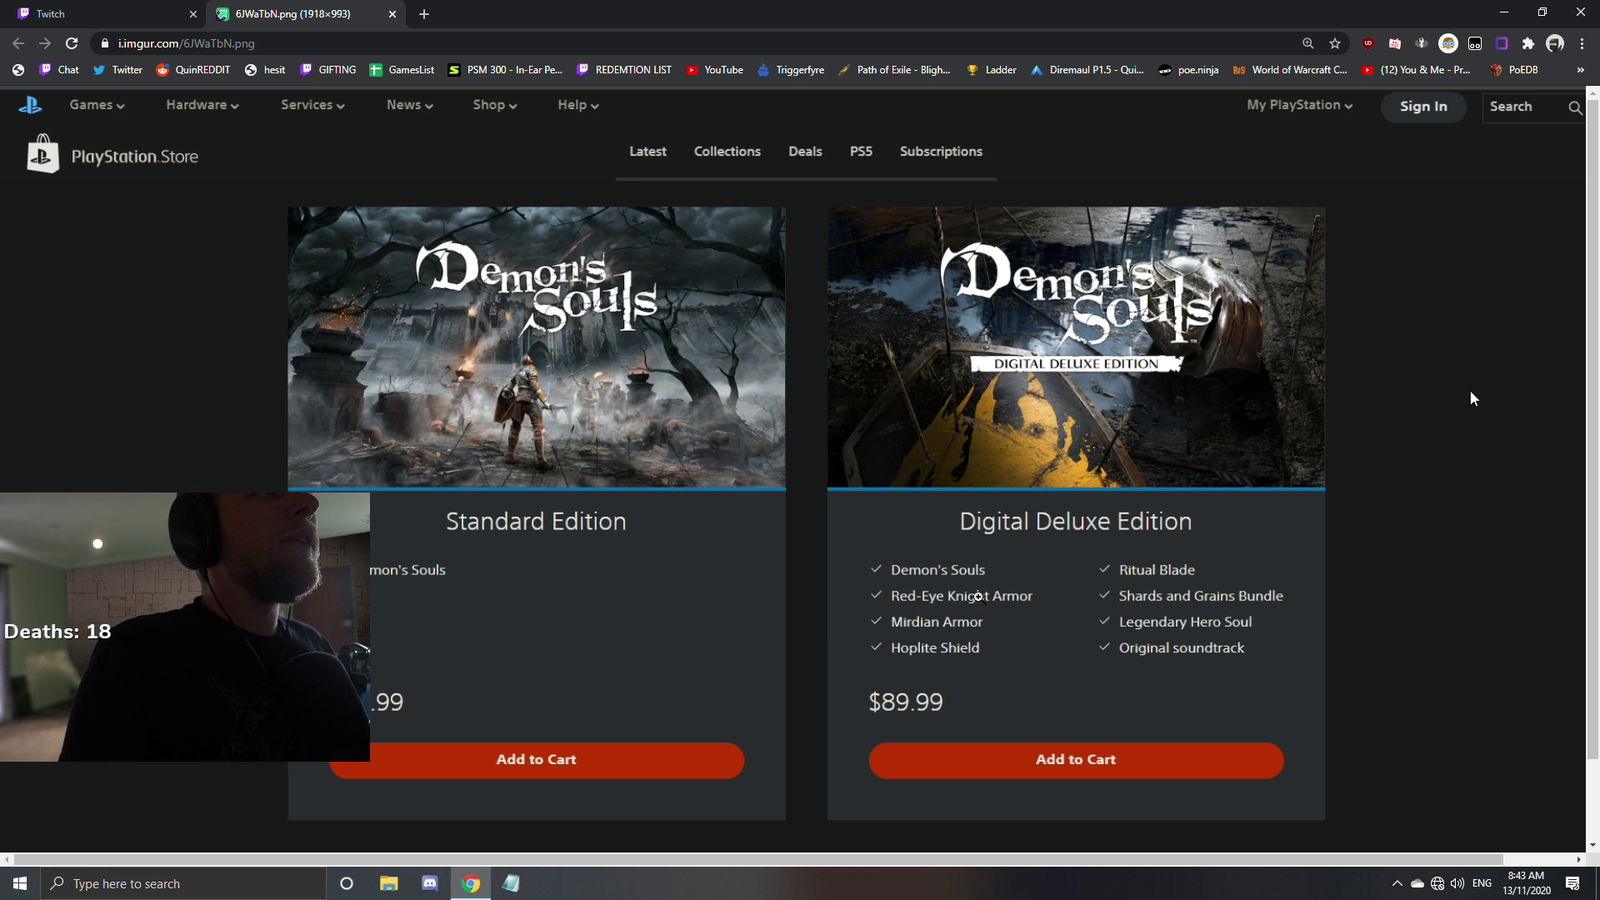1600x900 pixels.
Task: Show hidden system tray icons chevron
Action: click(x=1397, y=883)
